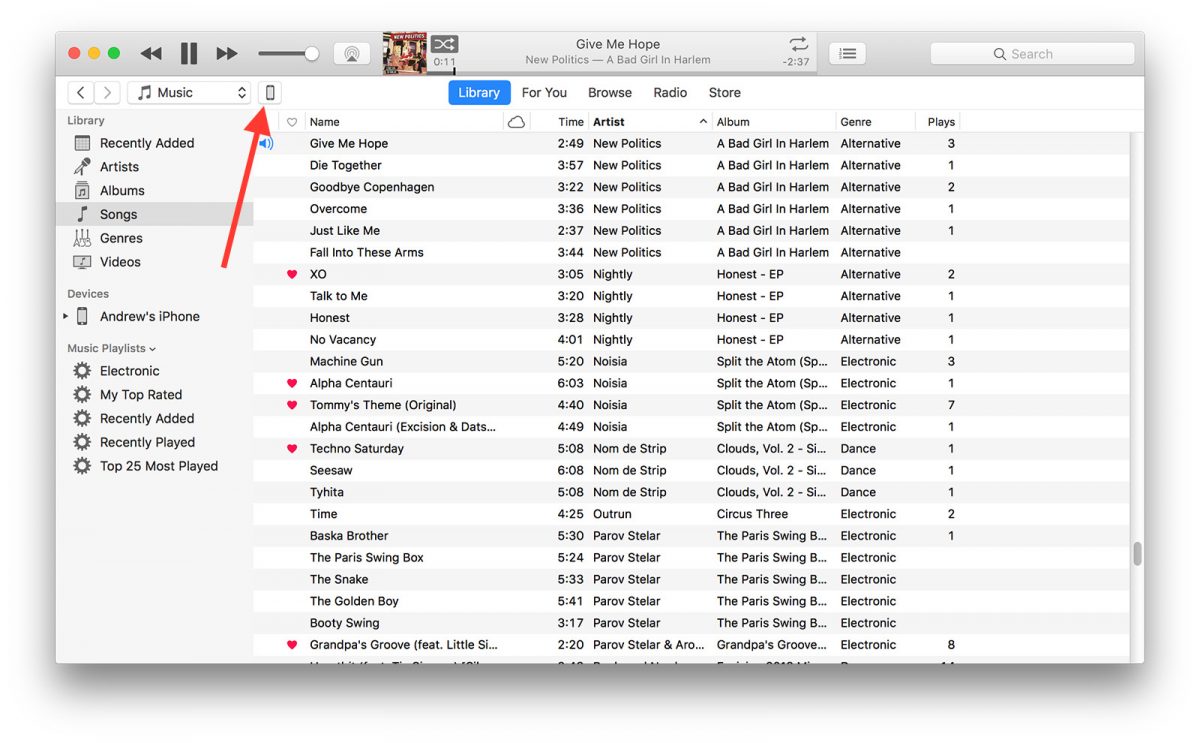The width and height of the screenshot is (1200, 743).
Task: Click inside the Search field
Action: tap(1032, 53)
